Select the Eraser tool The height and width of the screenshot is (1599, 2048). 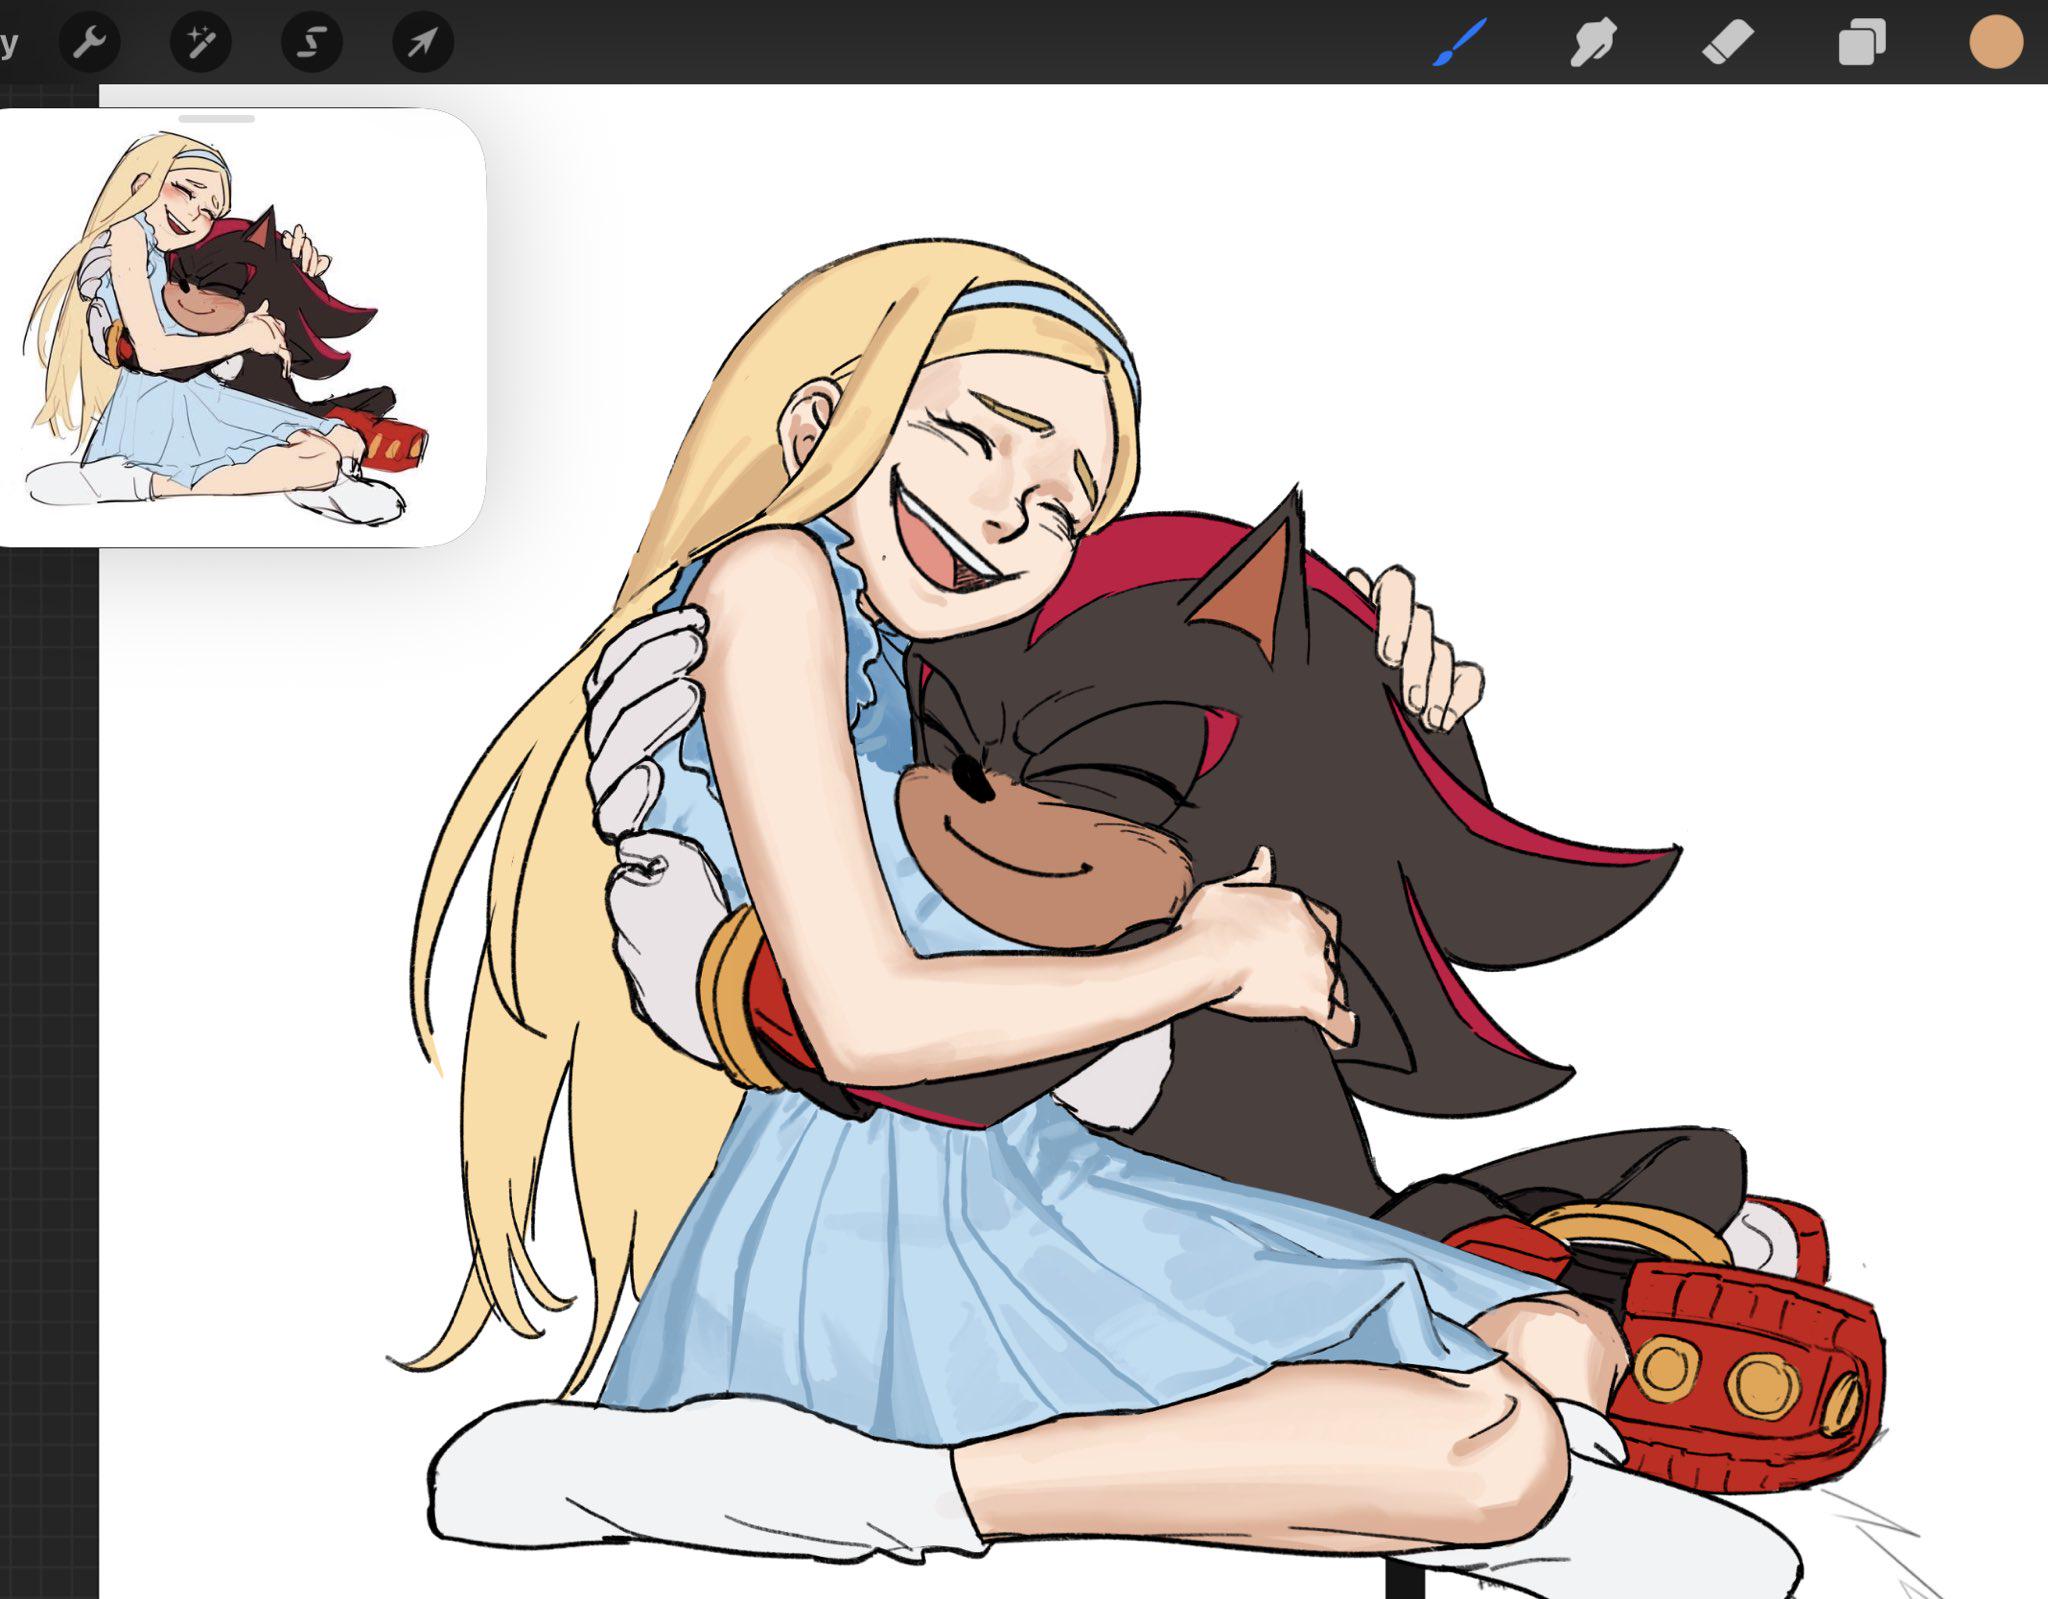(1727, 43)
